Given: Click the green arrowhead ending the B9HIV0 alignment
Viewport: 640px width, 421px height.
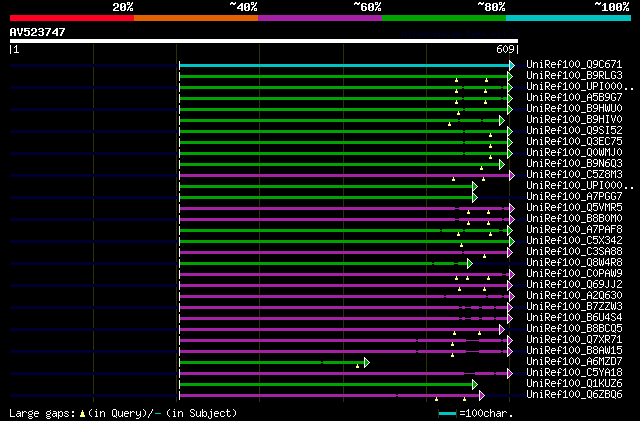Looking at the screenshot, I should (502, 120).
